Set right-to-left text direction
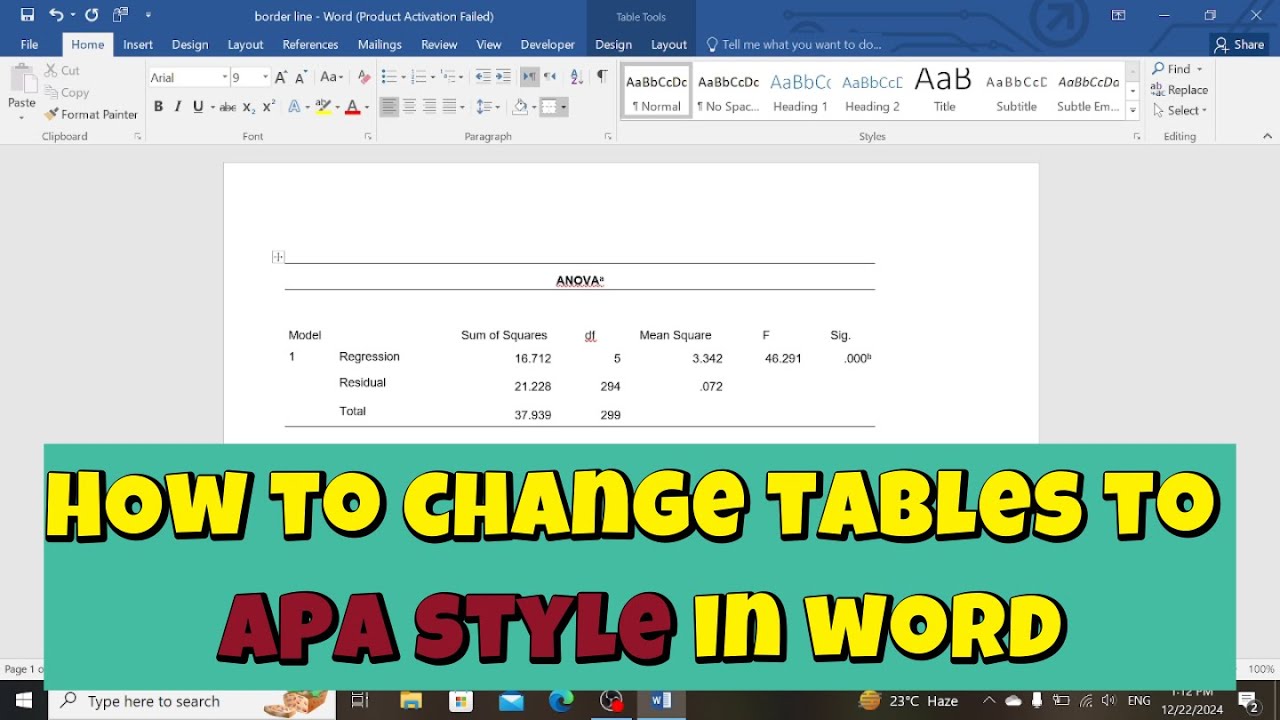Image resolution: width=1280 pixels, height=720 pixels. (549, 77)
